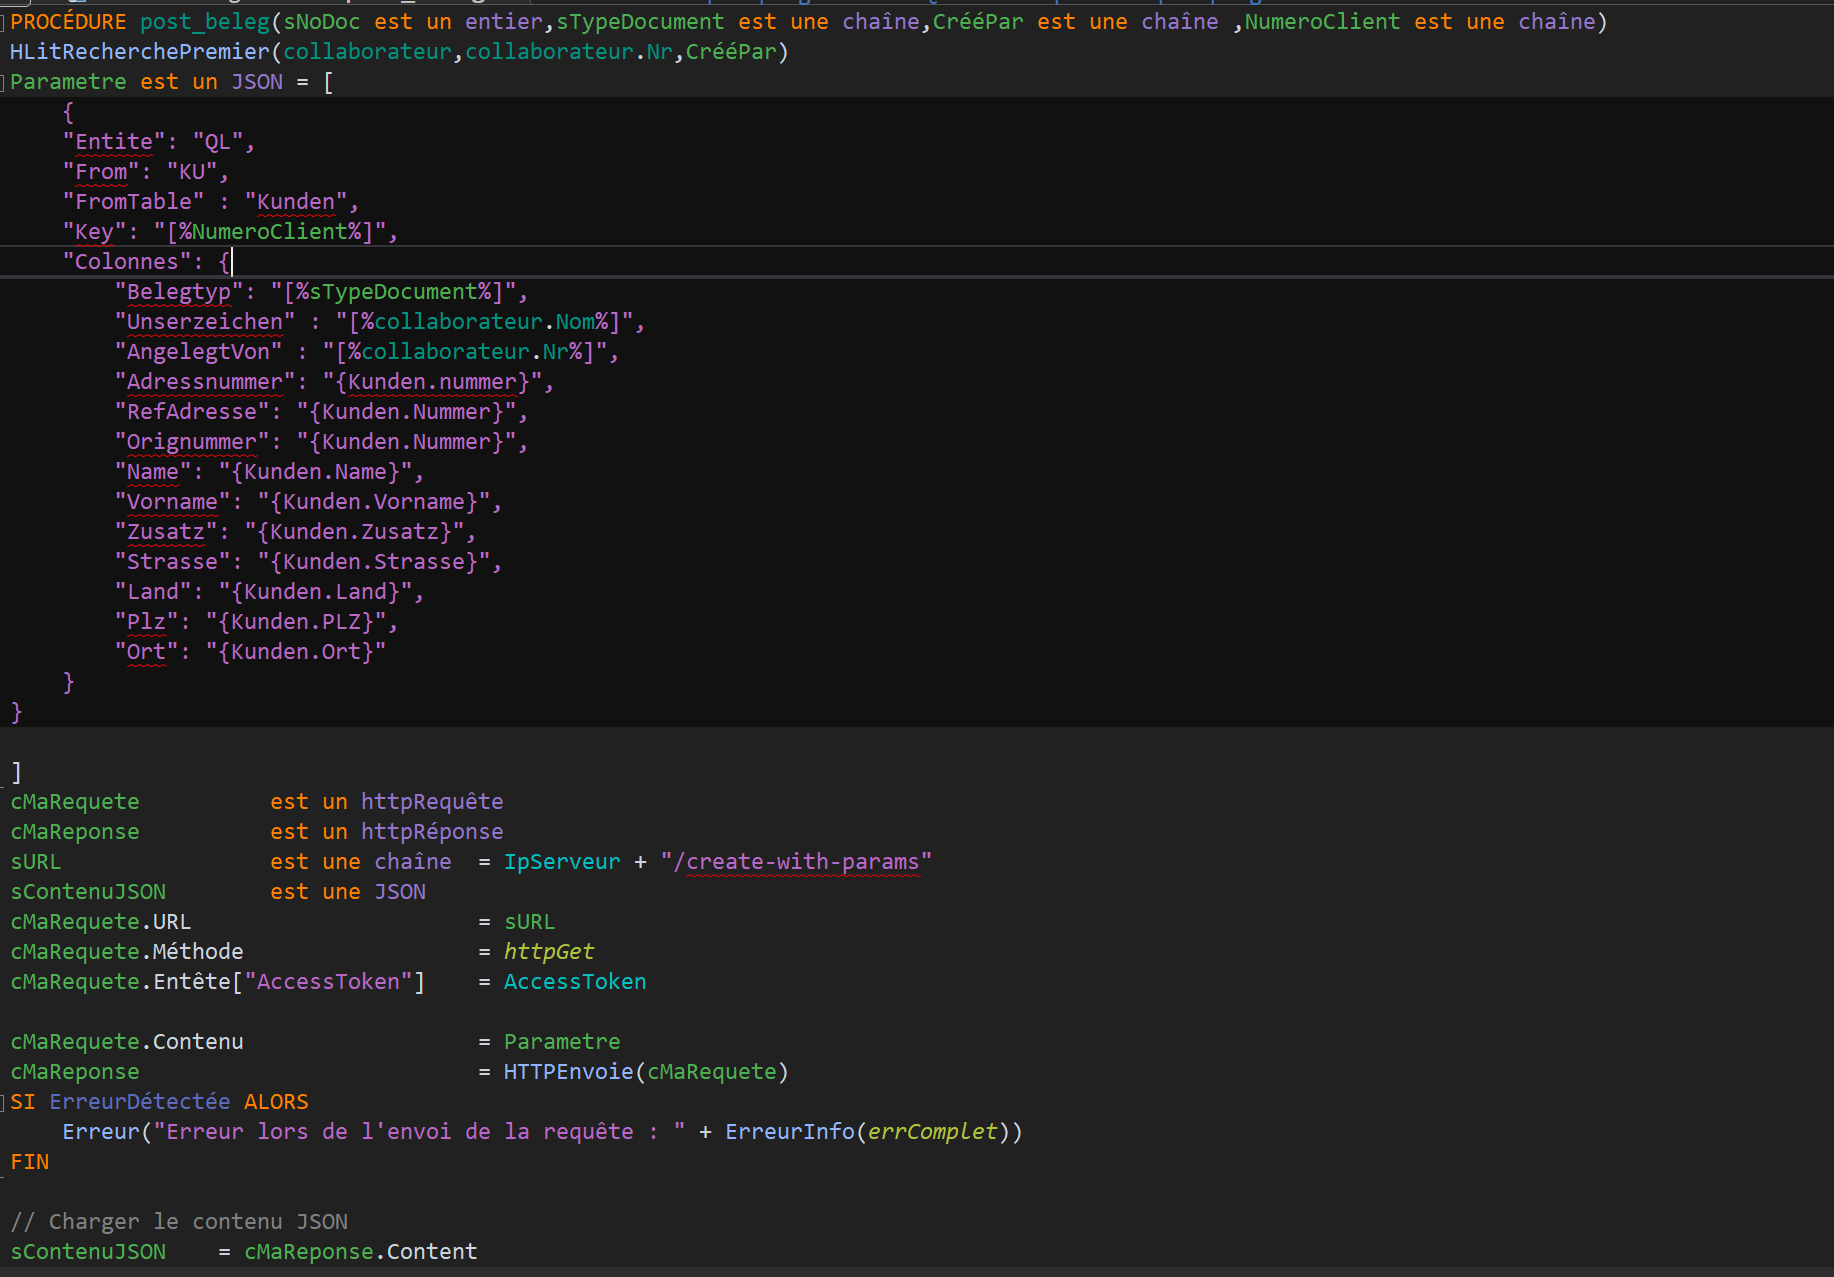Click the "{Kunden.Name}" value
1834x1277 pixels.
point(315,472)
